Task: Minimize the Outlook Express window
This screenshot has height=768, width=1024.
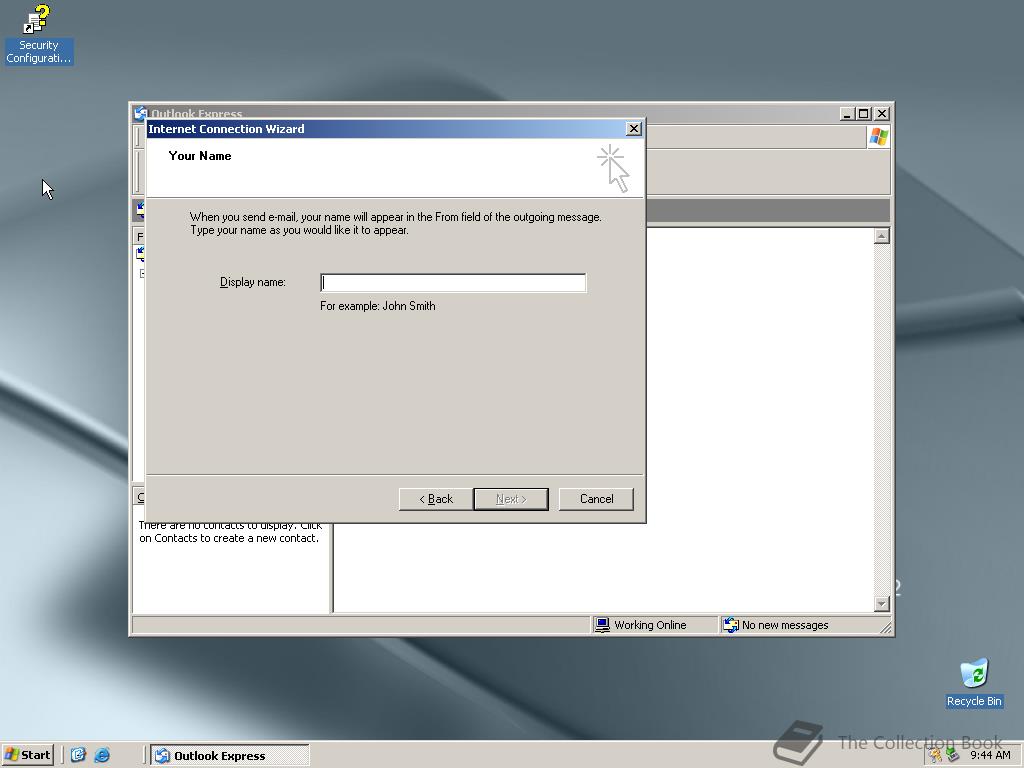Action: tap(847, 114)
